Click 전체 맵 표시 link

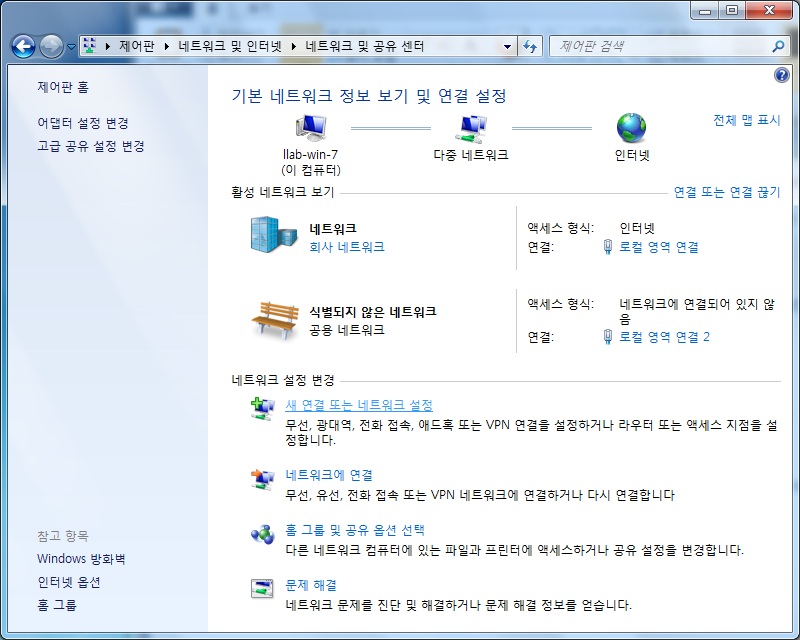(746, 120)
